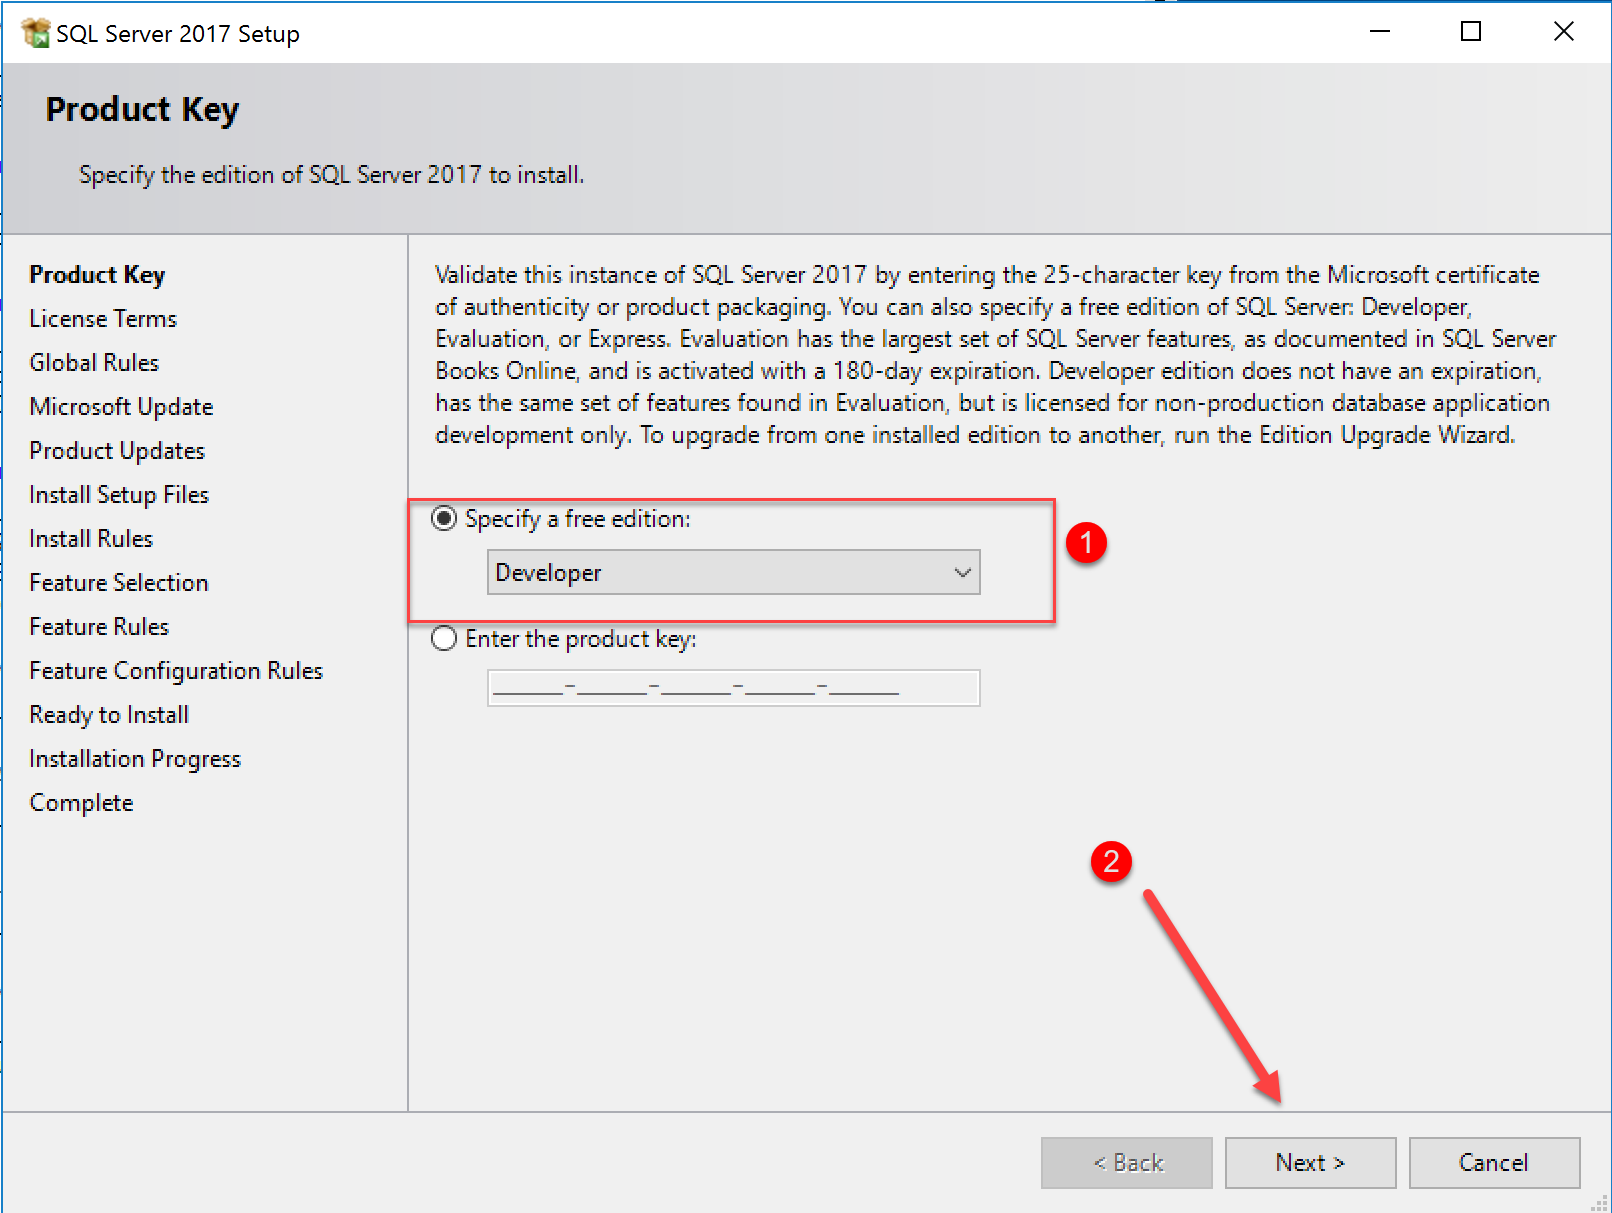Click the < Back button
Screen dimensions: 1612x1213
coord(1126,1162)
